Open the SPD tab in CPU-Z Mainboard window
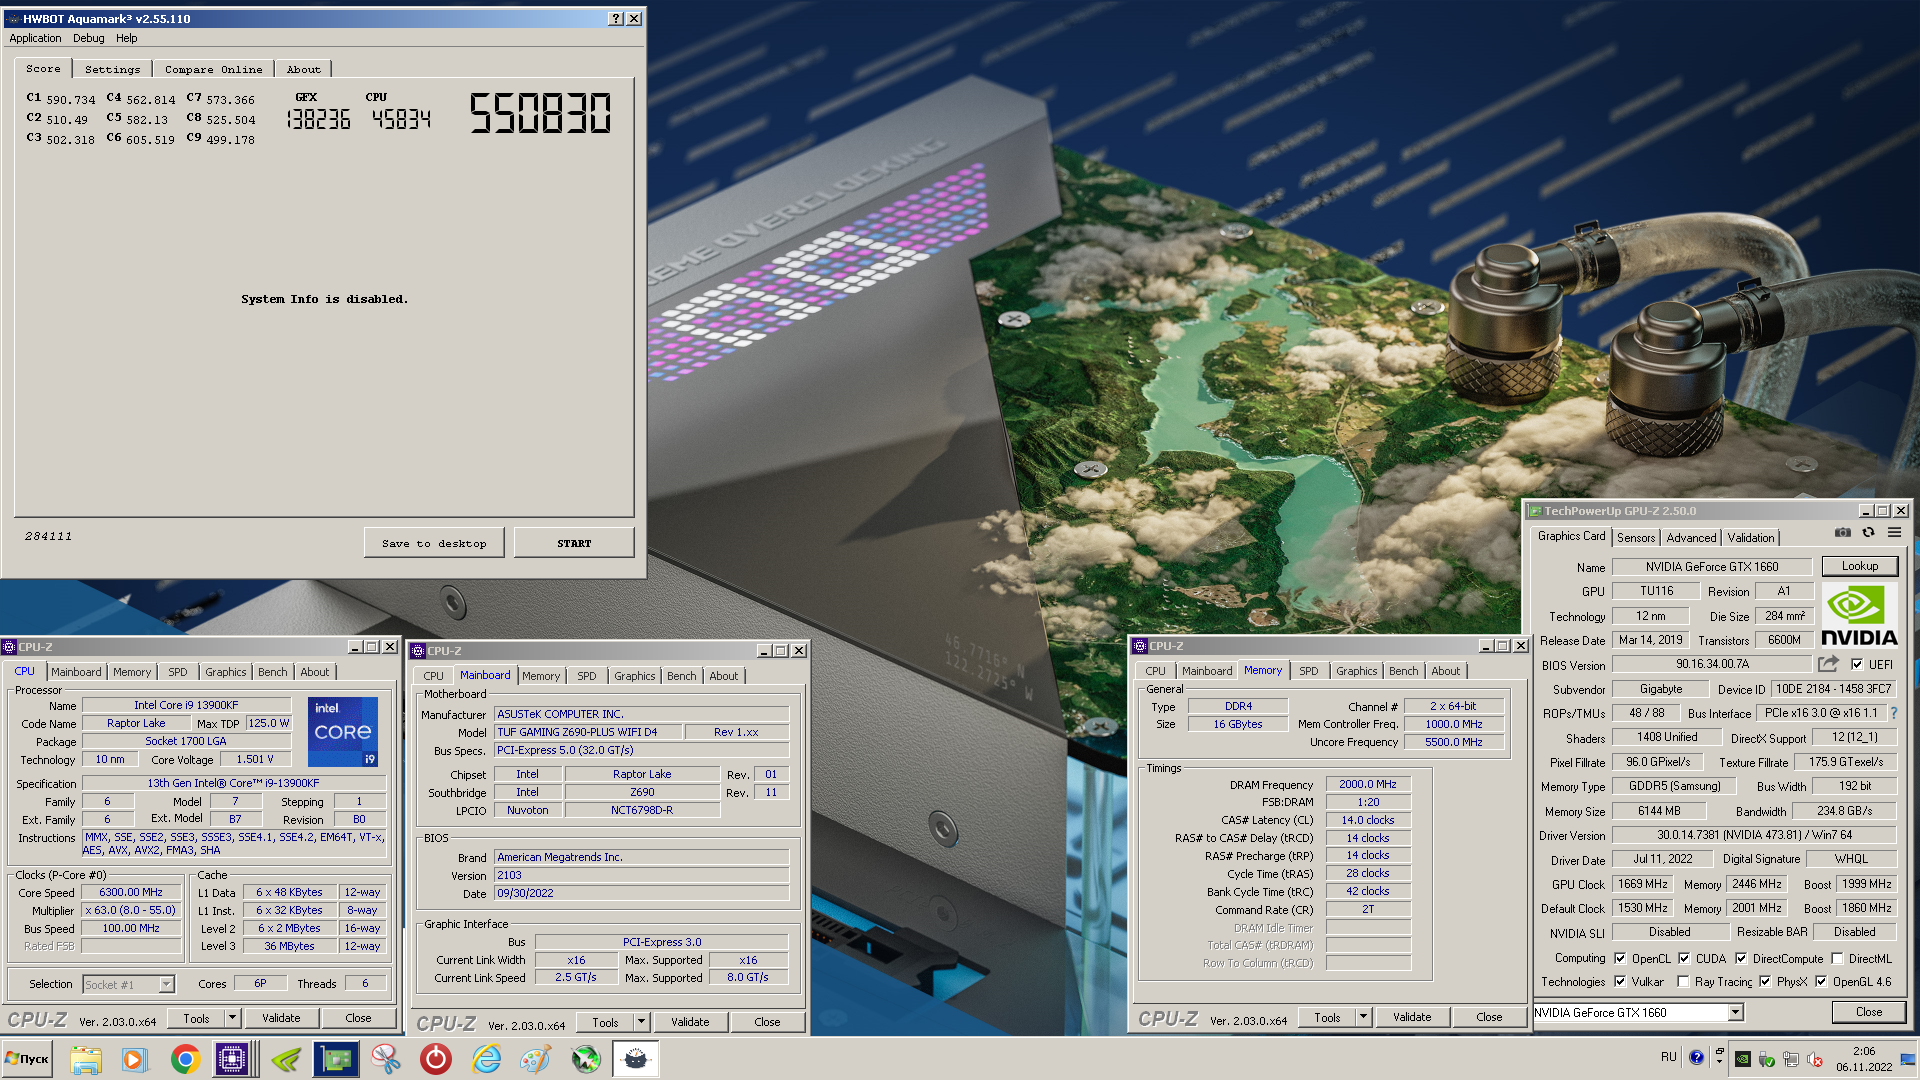Image resolution: width=1920 pixels, height=1080 pixels. coord(586,676)
